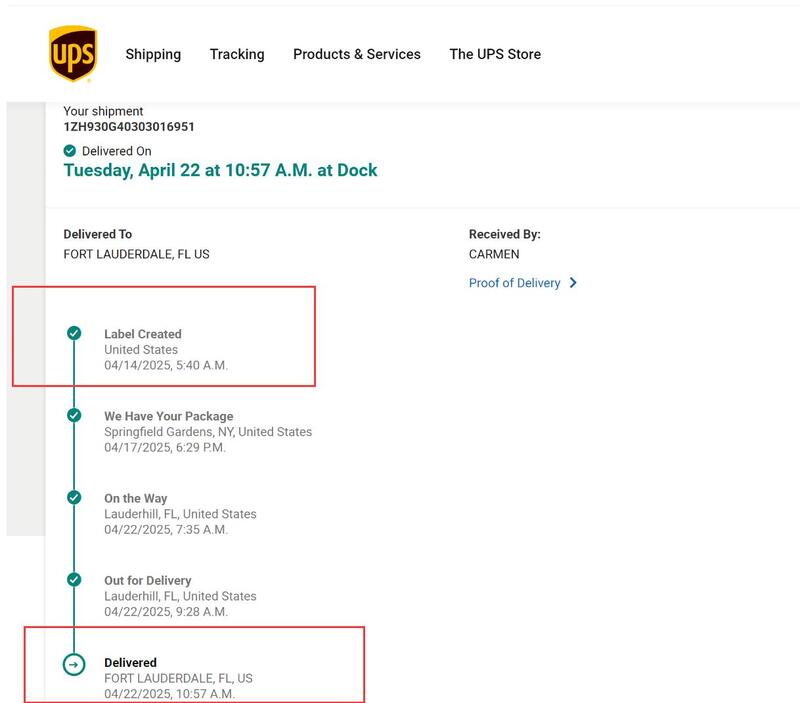
Task: Click the Delivered To heading
Action: [97, 234]
